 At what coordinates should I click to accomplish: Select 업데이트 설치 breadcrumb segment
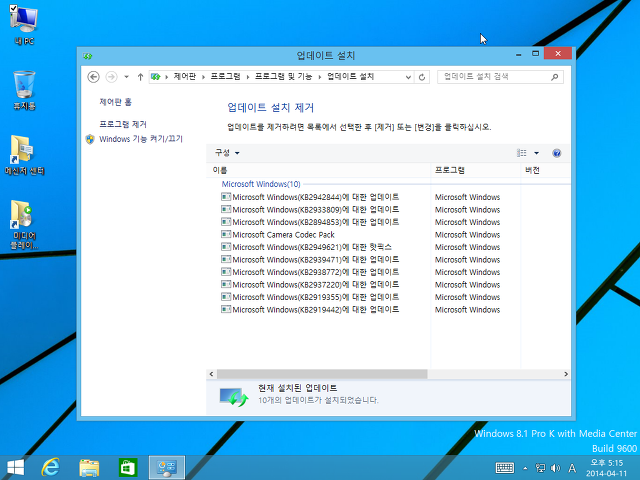pos(350,76)
